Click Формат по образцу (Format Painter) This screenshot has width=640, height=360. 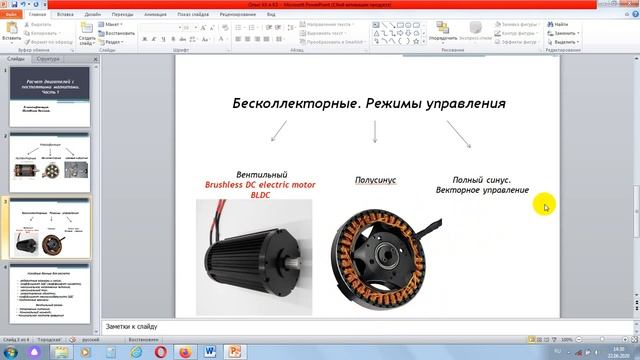48,42
